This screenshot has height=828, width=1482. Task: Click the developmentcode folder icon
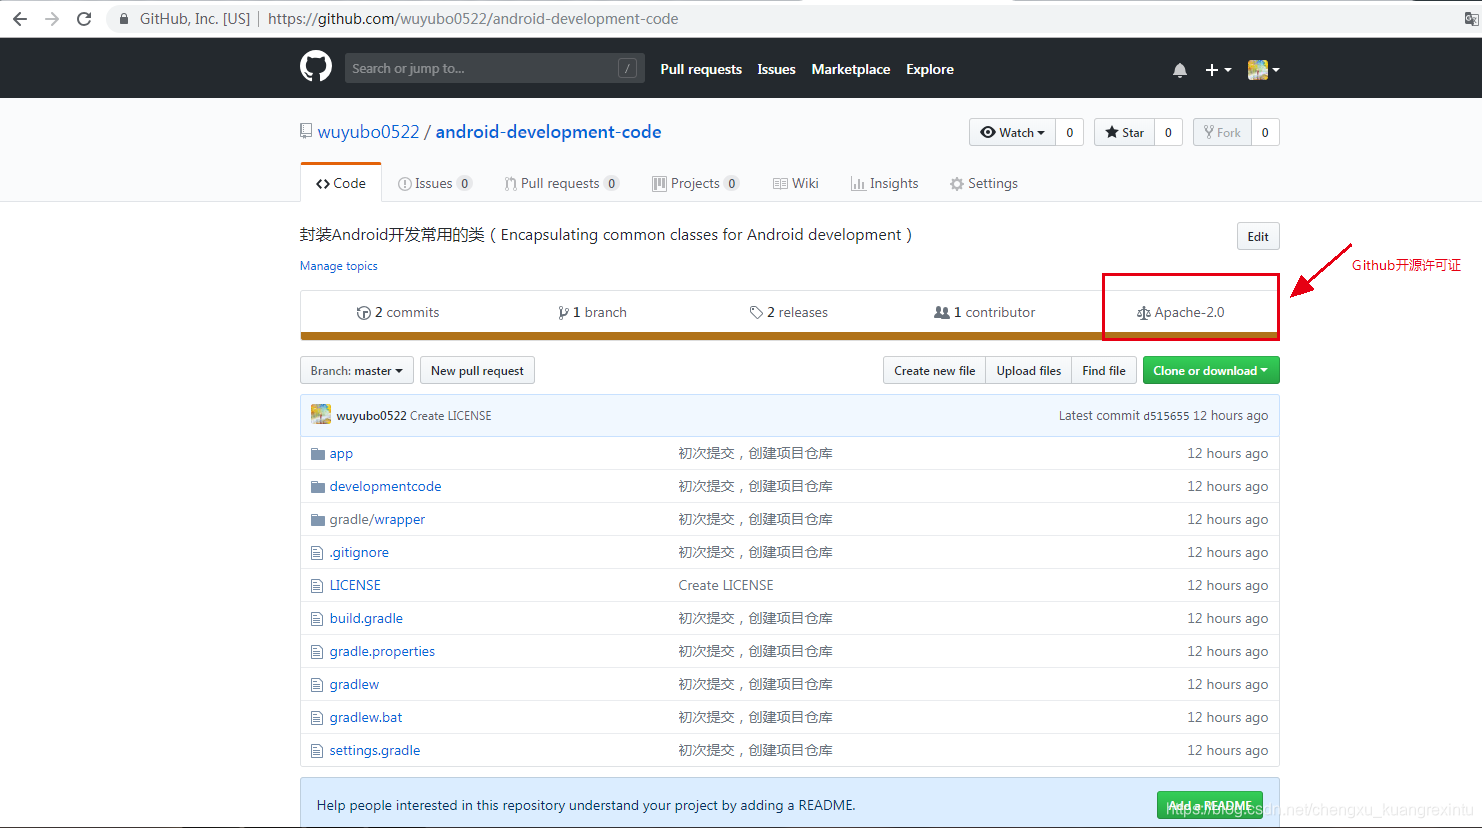318,487
